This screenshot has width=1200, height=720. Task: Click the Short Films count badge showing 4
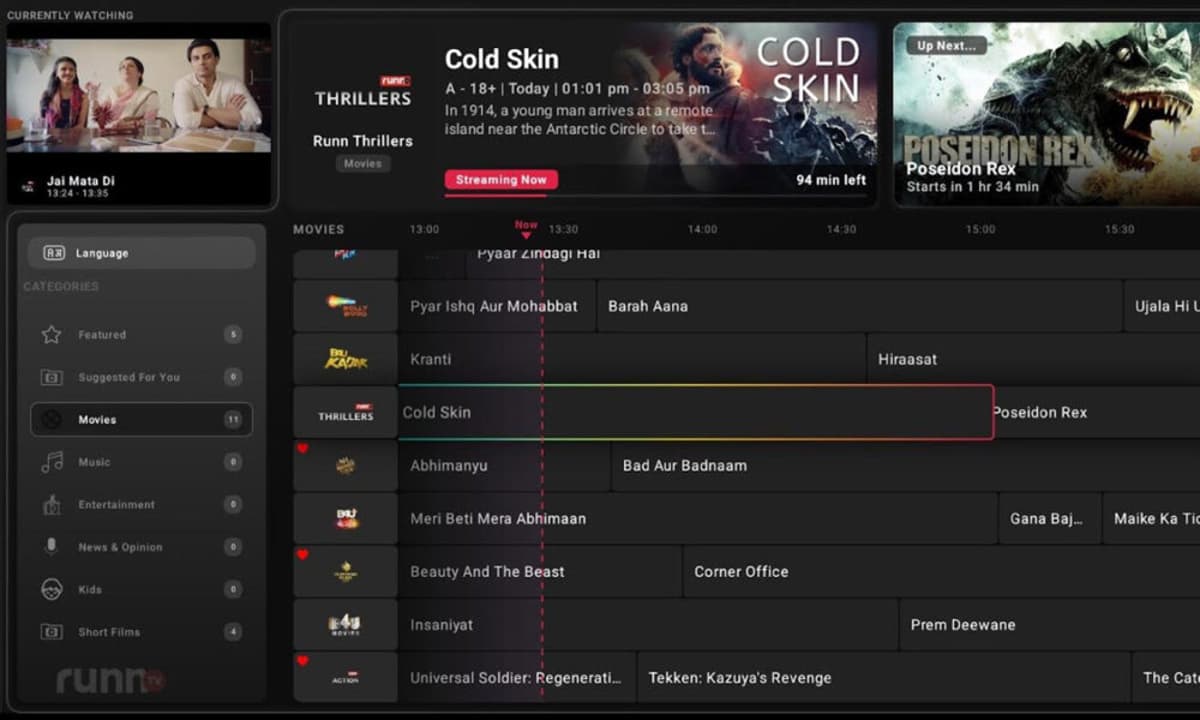point(233,632)
